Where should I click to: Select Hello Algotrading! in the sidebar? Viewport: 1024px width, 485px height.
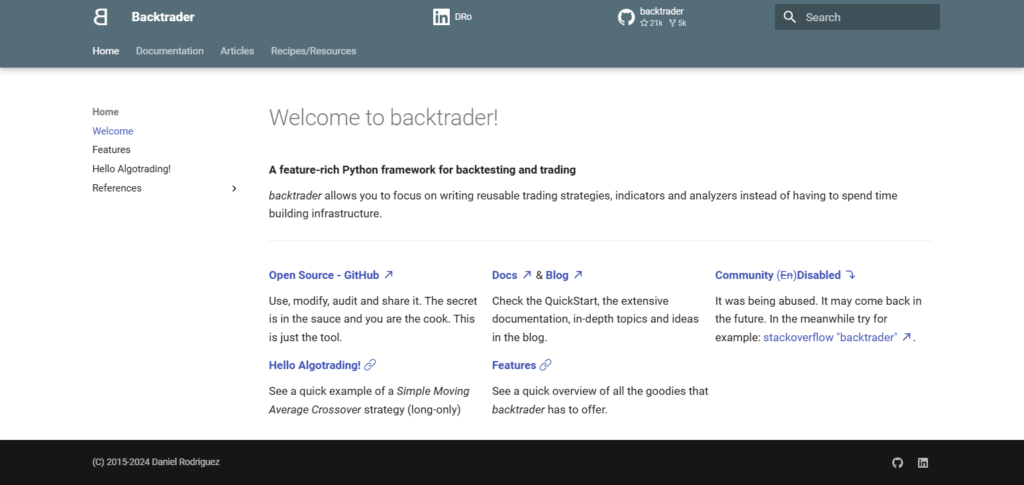point(131,169)
